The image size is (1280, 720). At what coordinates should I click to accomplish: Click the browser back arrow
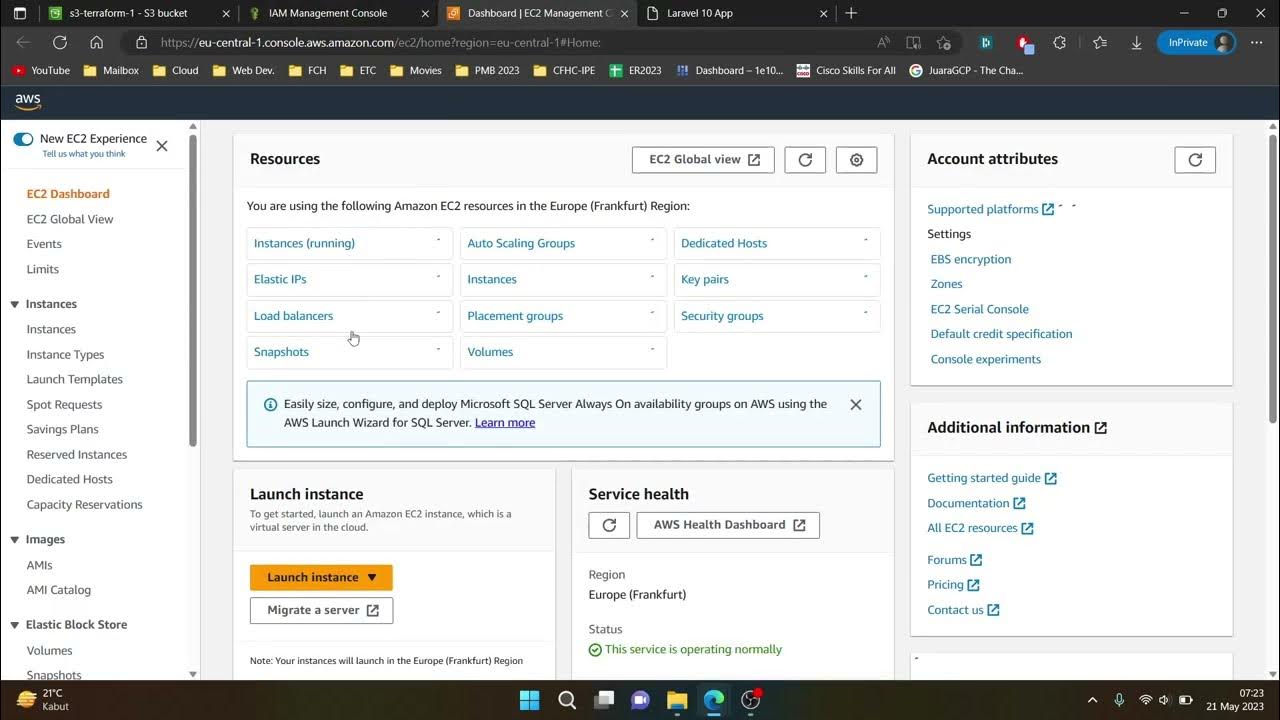(23, 43)
